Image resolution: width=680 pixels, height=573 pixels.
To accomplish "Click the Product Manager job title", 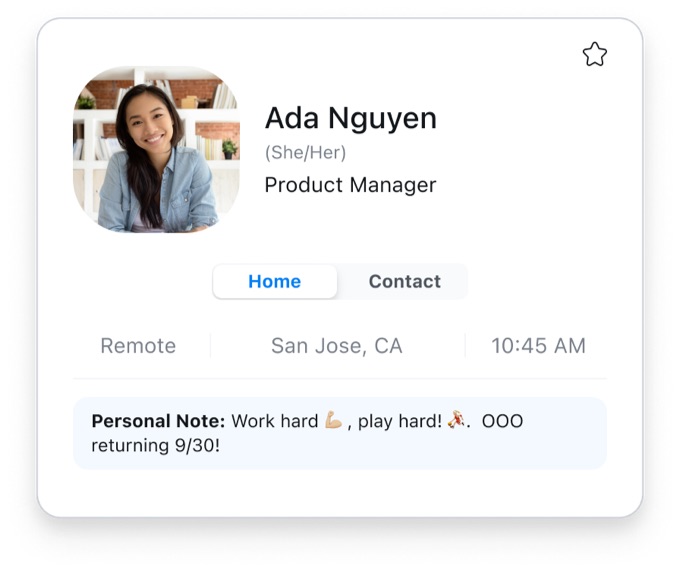I will [350, 185].
